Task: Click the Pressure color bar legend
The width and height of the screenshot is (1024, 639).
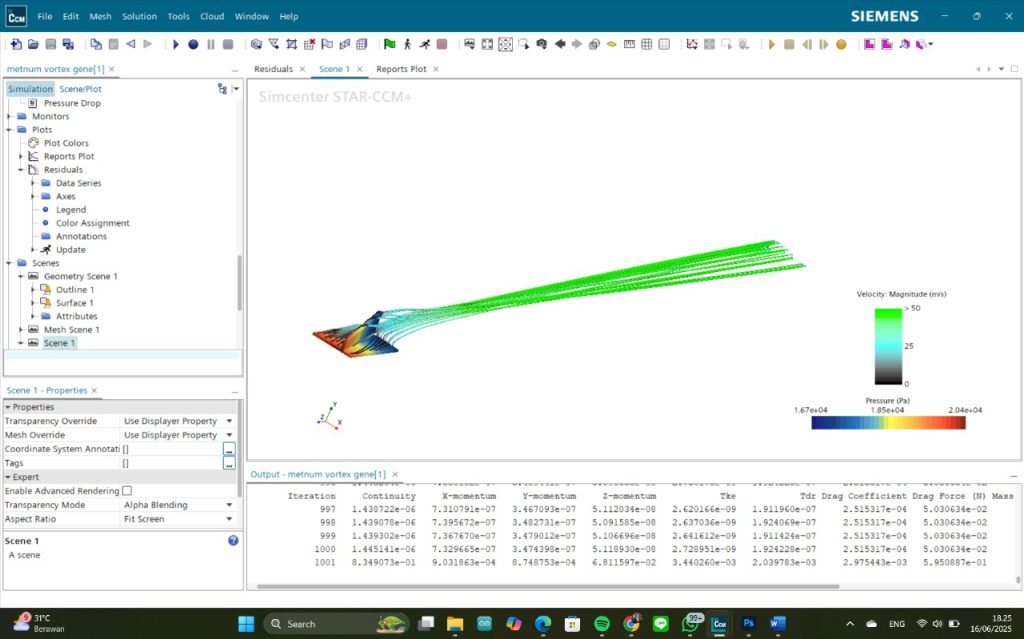Action: click(888, 423)
